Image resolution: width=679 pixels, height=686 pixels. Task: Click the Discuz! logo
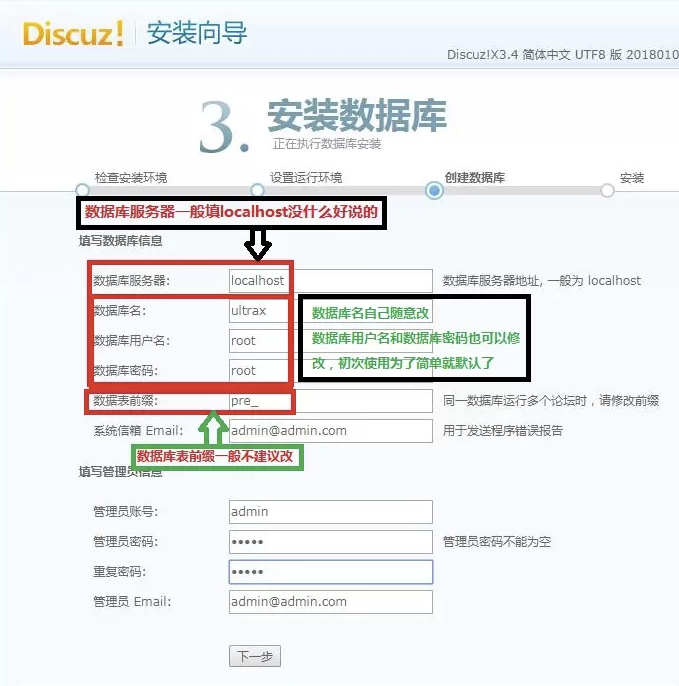pyautogui.click(x=73, y=34)
